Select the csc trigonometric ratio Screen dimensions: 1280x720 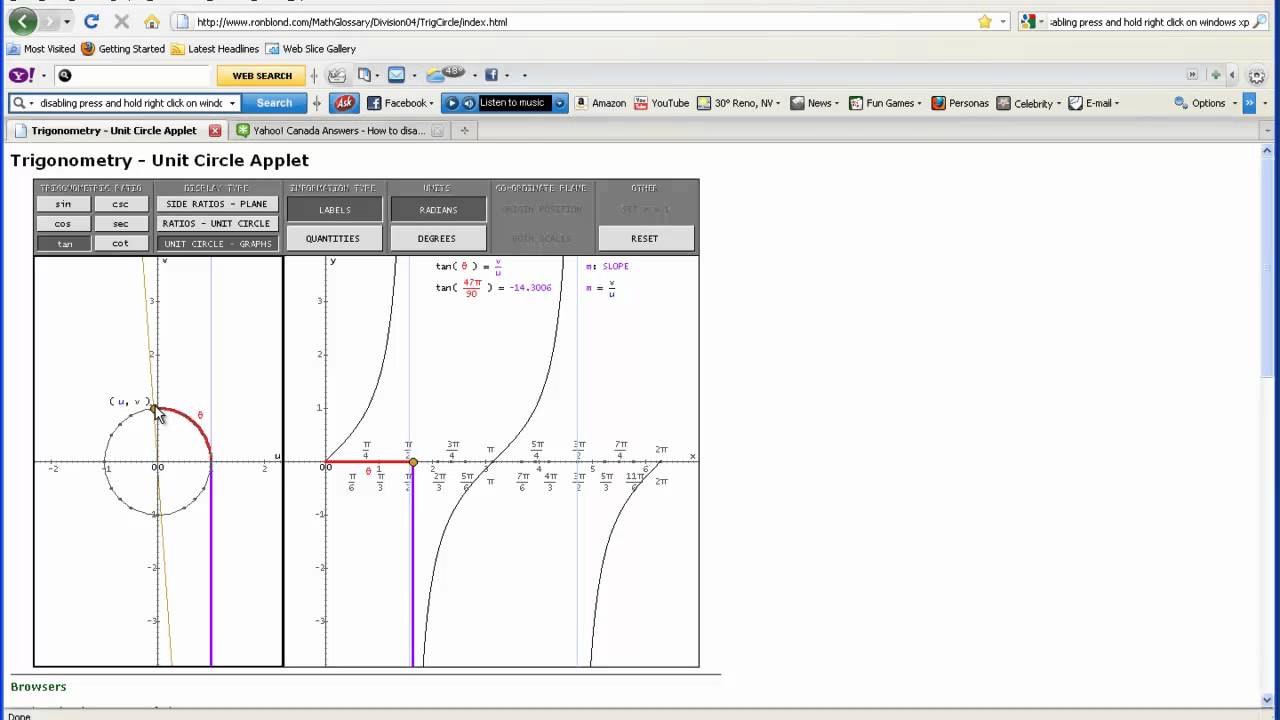[x=120, y=204]
